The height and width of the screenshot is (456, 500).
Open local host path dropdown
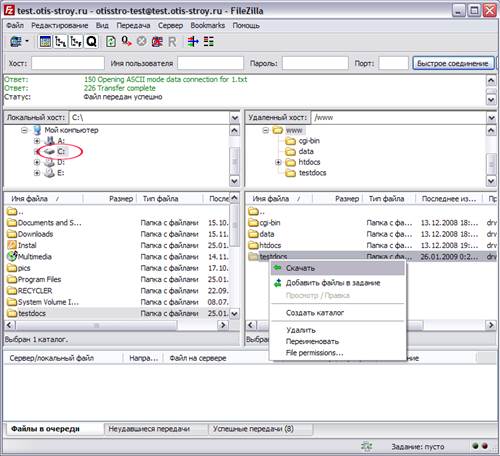click(235, 118)
